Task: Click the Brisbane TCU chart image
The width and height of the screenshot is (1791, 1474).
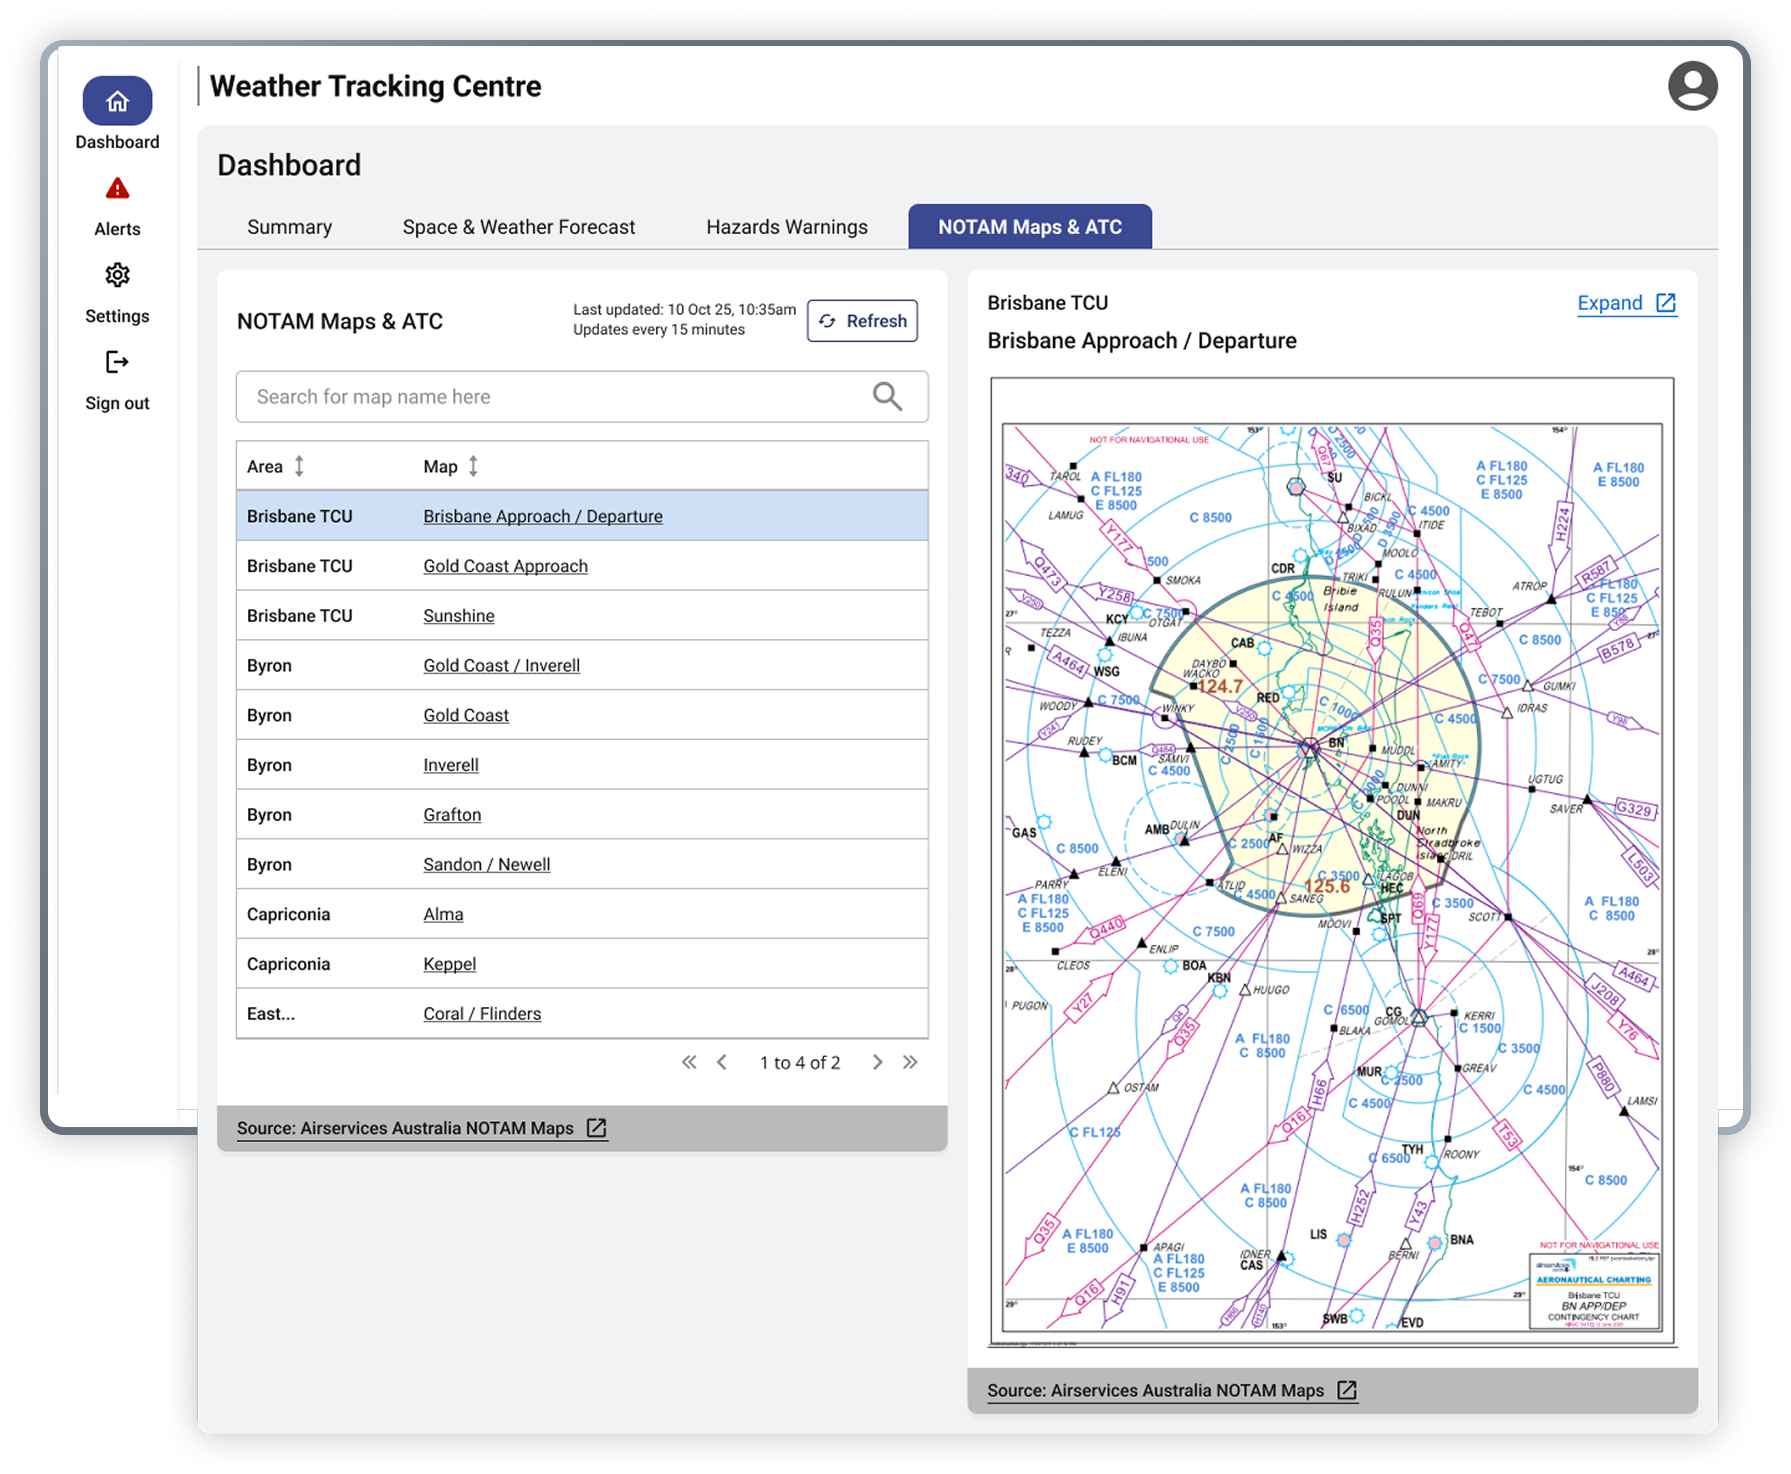Action: pyautogui.click(x=1332, y=862)
